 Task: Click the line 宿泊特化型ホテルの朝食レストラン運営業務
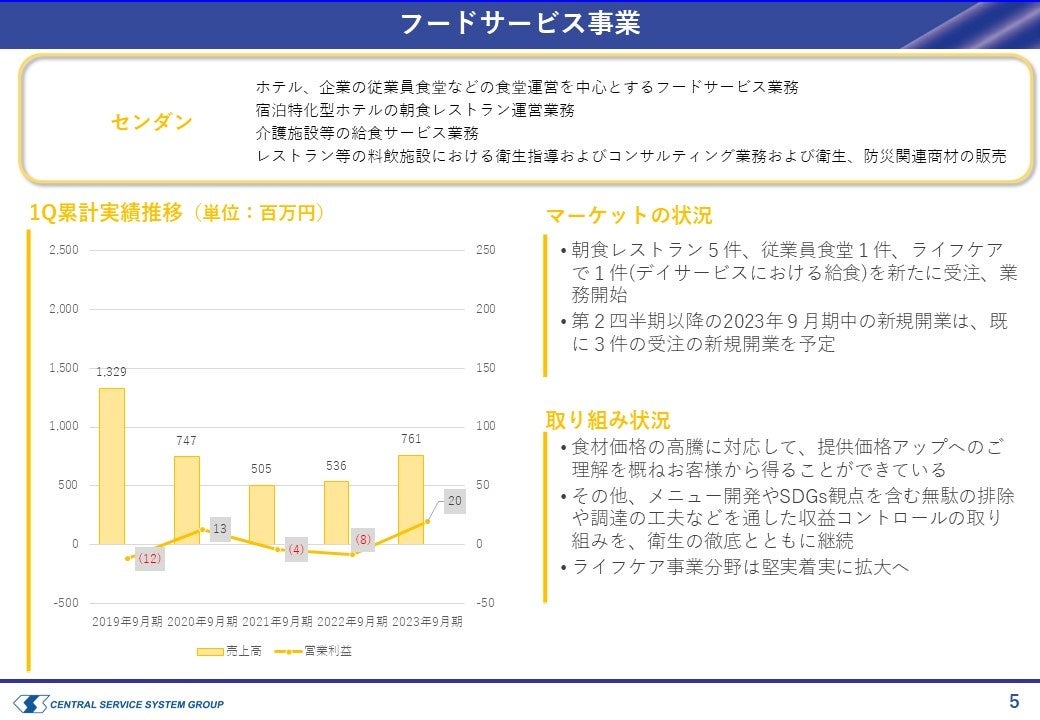[415, 110]
